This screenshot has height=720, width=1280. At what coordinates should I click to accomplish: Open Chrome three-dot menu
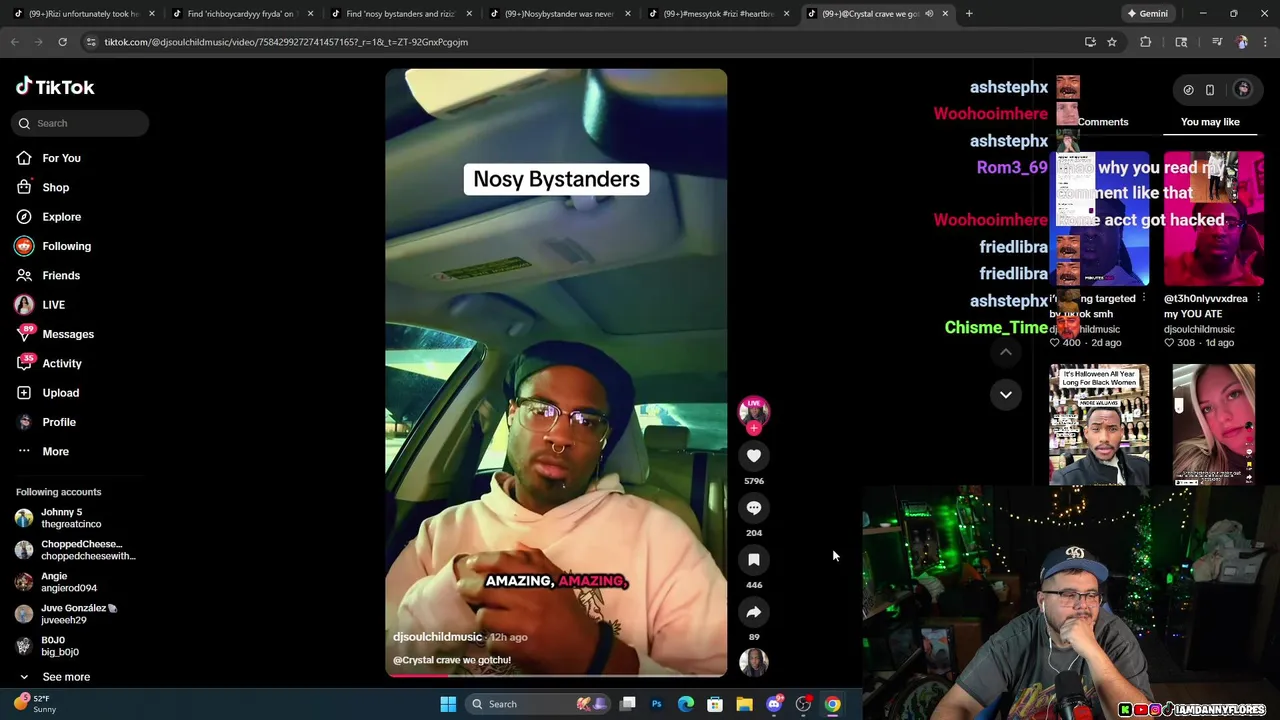point(1265,42)
